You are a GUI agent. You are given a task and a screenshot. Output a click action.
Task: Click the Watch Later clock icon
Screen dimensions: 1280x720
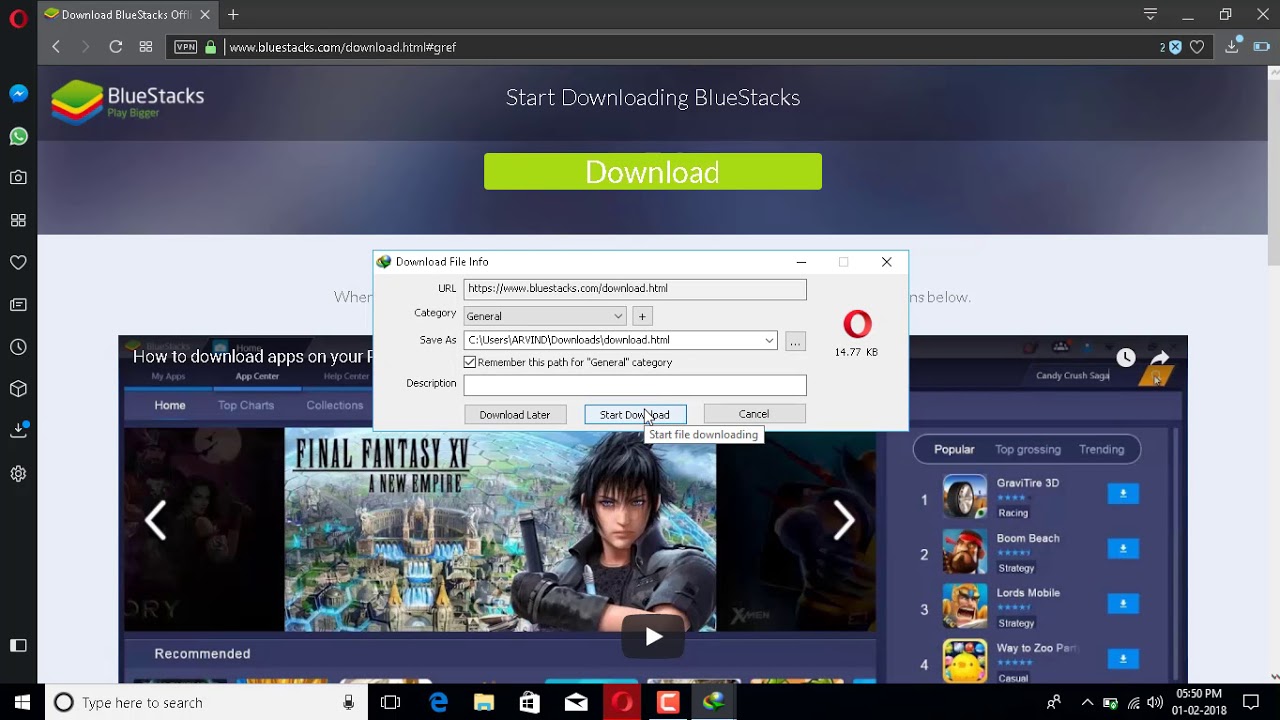coord(1126,358)
